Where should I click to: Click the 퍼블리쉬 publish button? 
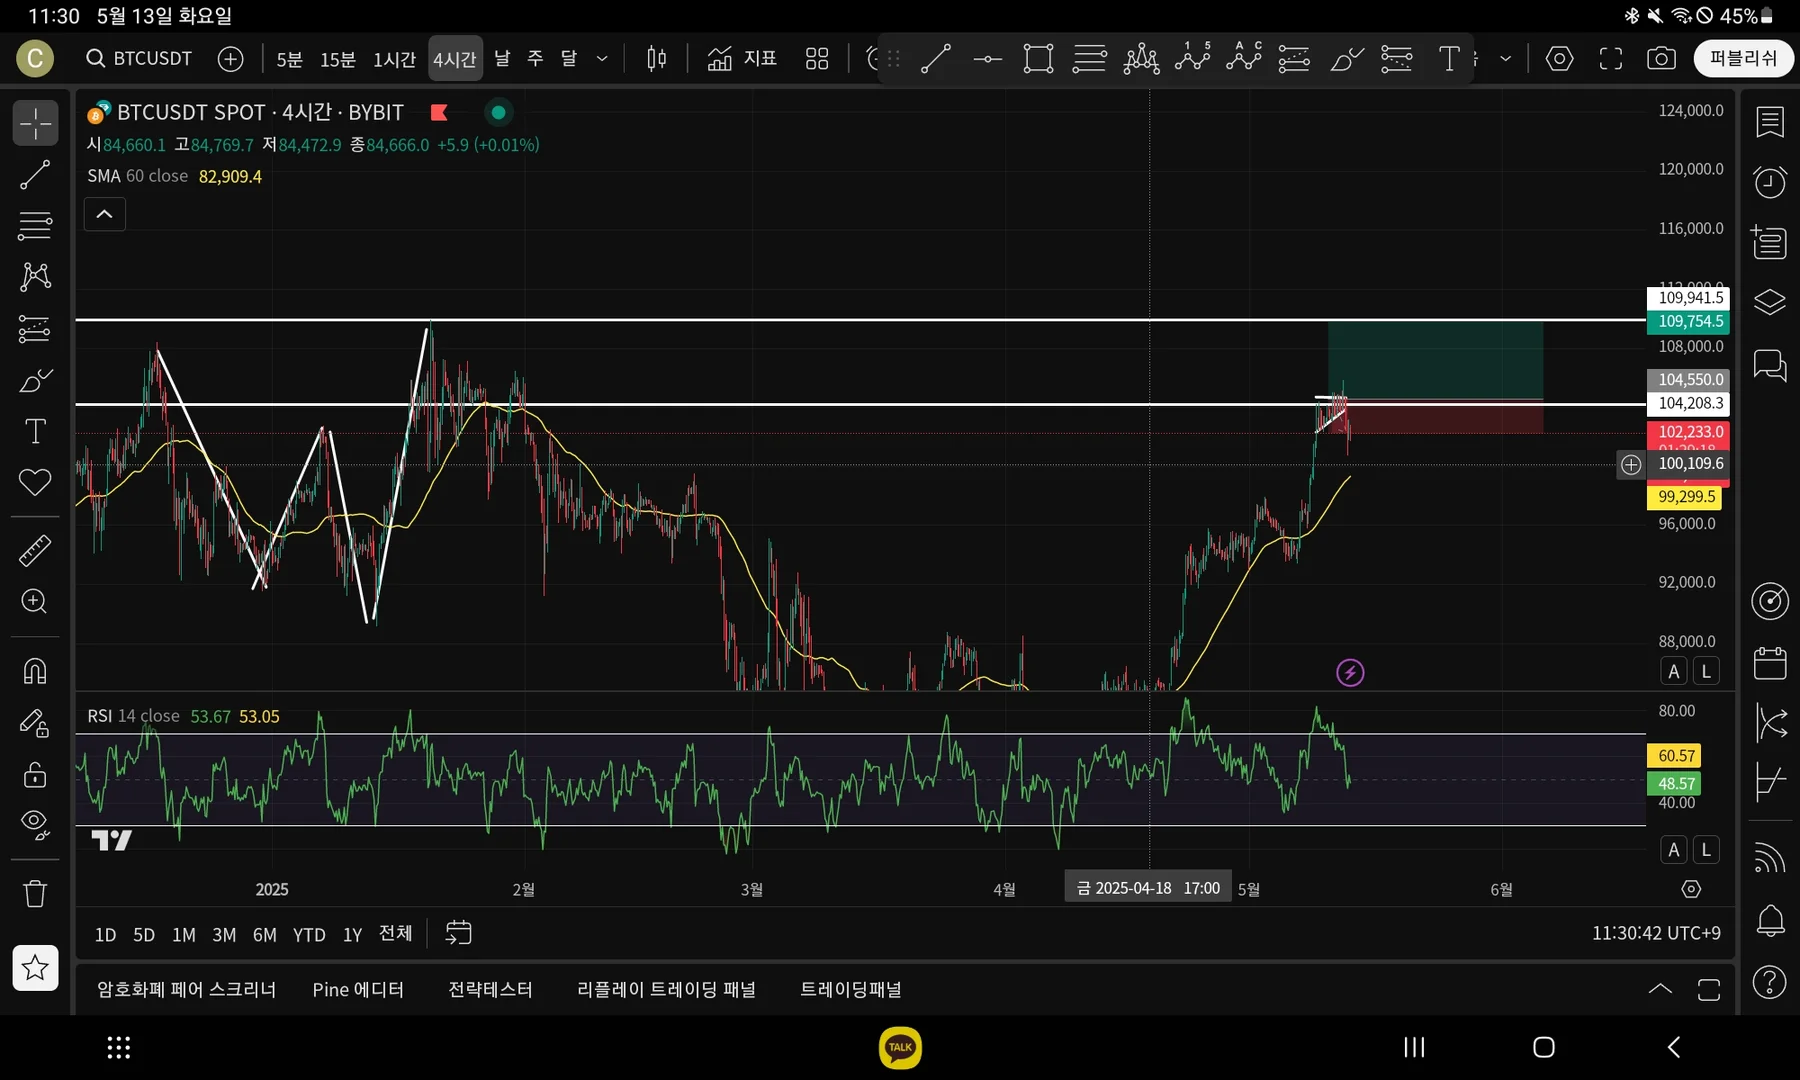point(1743,58)
